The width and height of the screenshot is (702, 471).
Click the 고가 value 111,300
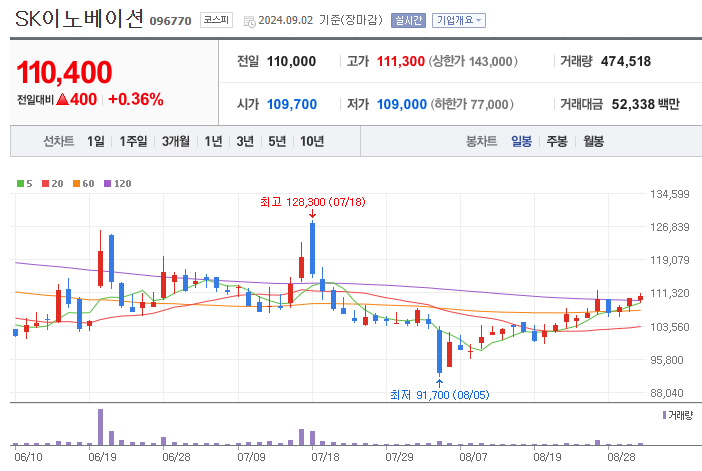(x=401, y=61)
